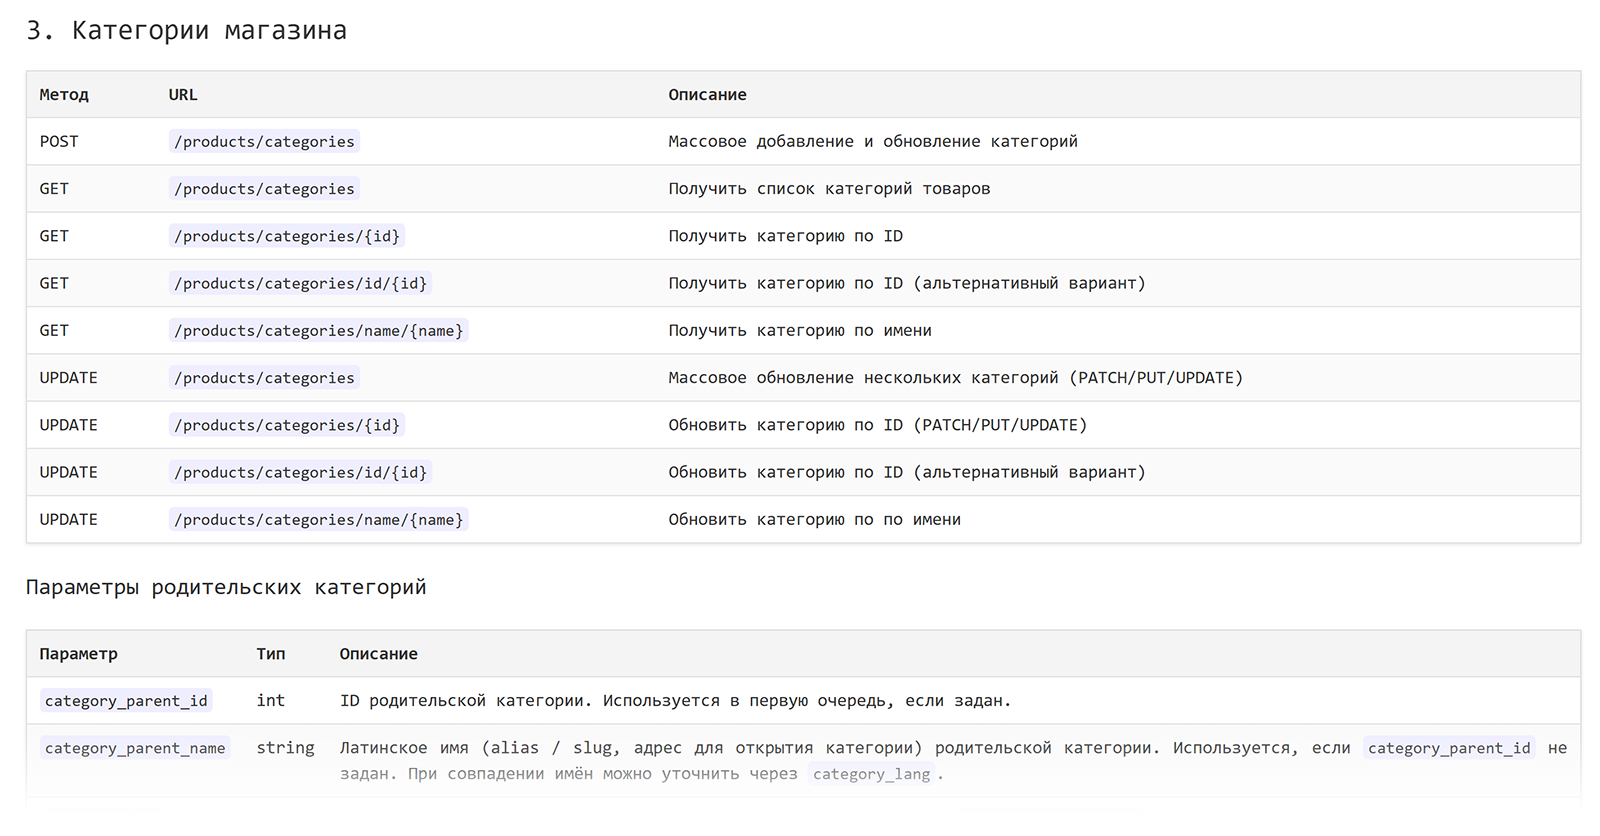This screenshot has height=836, width=1600.
Task: Click the "URL" column header
Action: coord(183,95)
